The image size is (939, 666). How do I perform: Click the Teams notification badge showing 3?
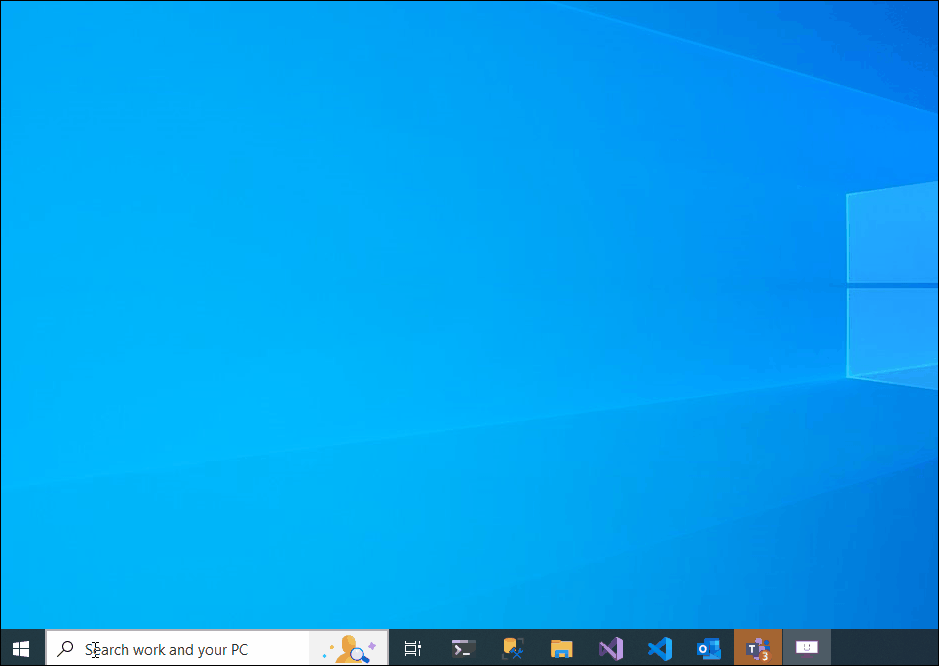(765, 656)
